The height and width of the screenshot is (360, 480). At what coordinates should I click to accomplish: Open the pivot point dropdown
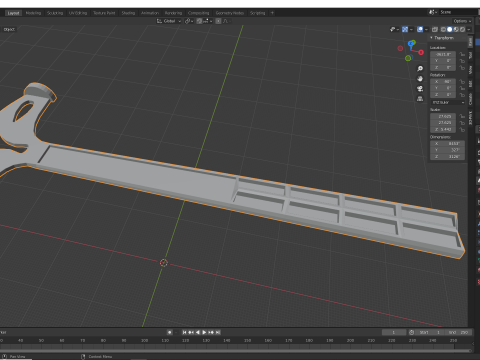(189, 21)
